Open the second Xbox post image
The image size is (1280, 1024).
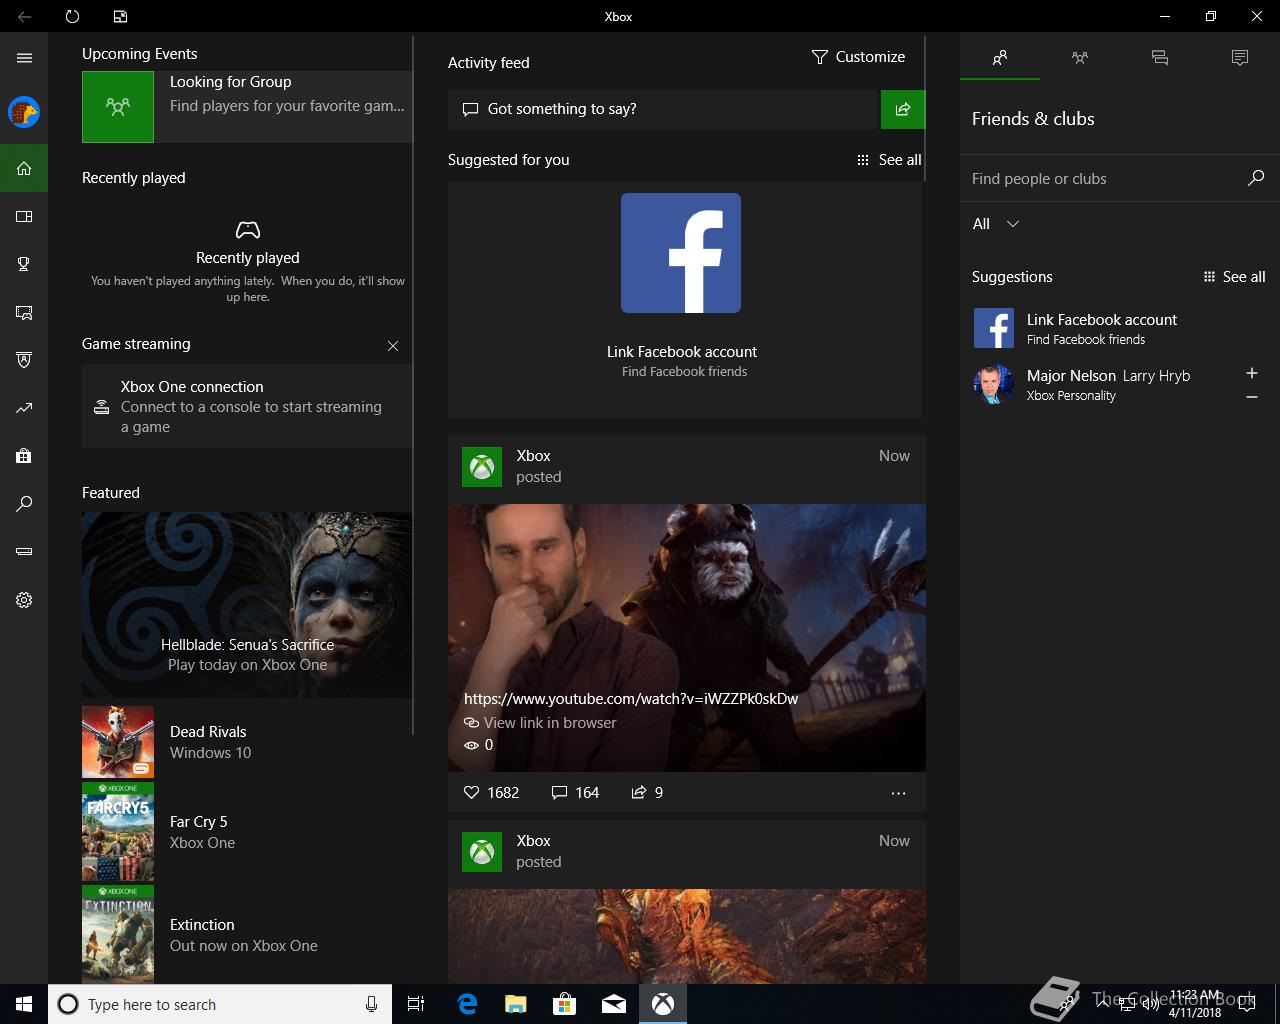(687, 936)
